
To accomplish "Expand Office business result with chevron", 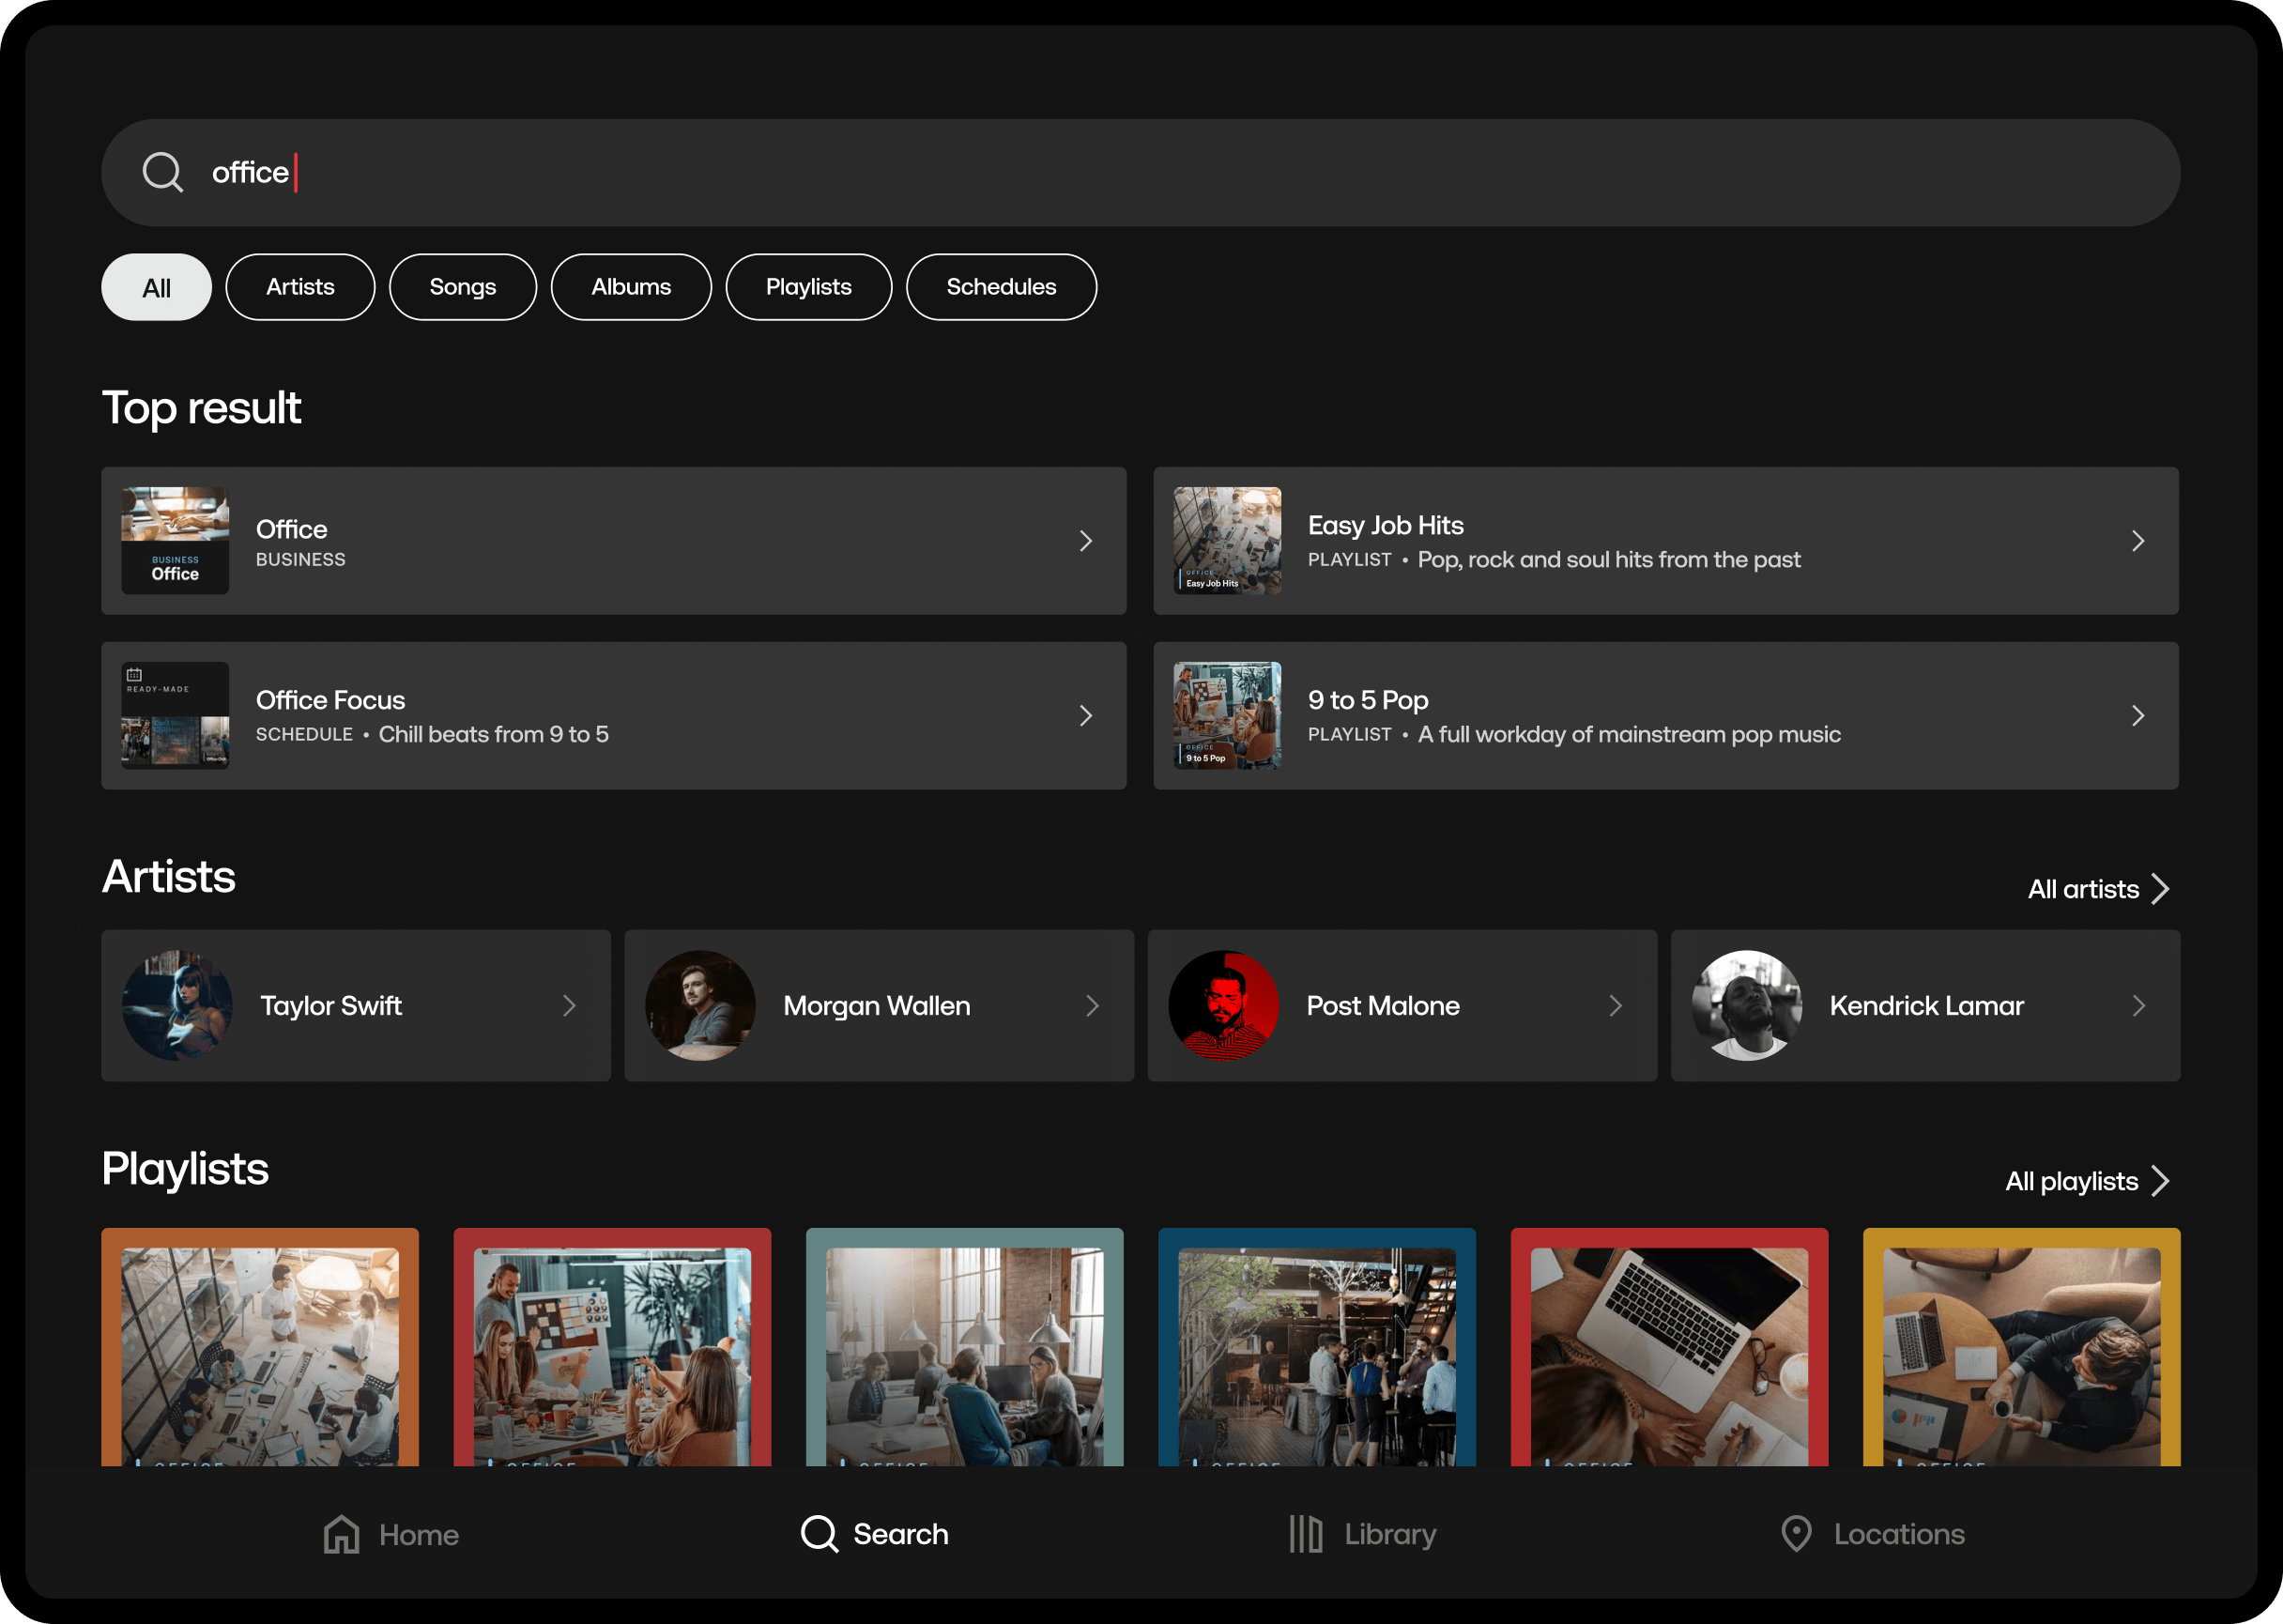I will tap(1086, 541).
